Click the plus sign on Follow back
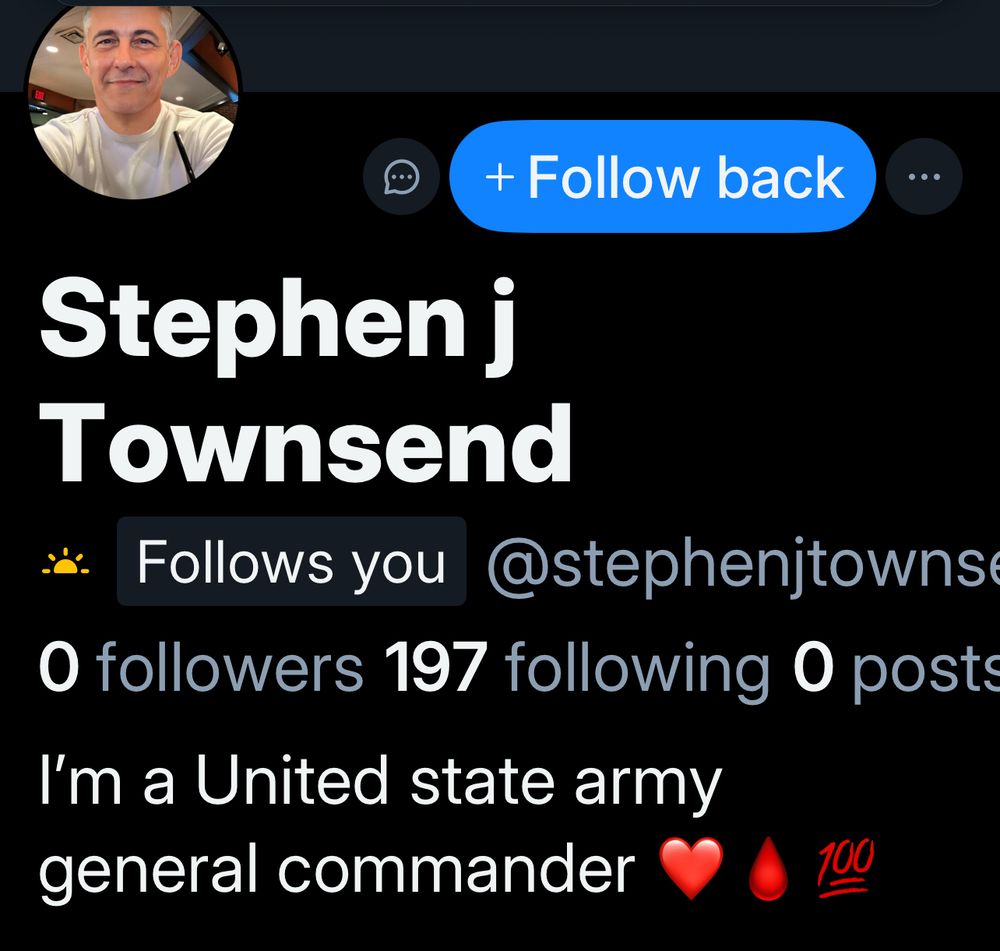 tap(499, 177)
